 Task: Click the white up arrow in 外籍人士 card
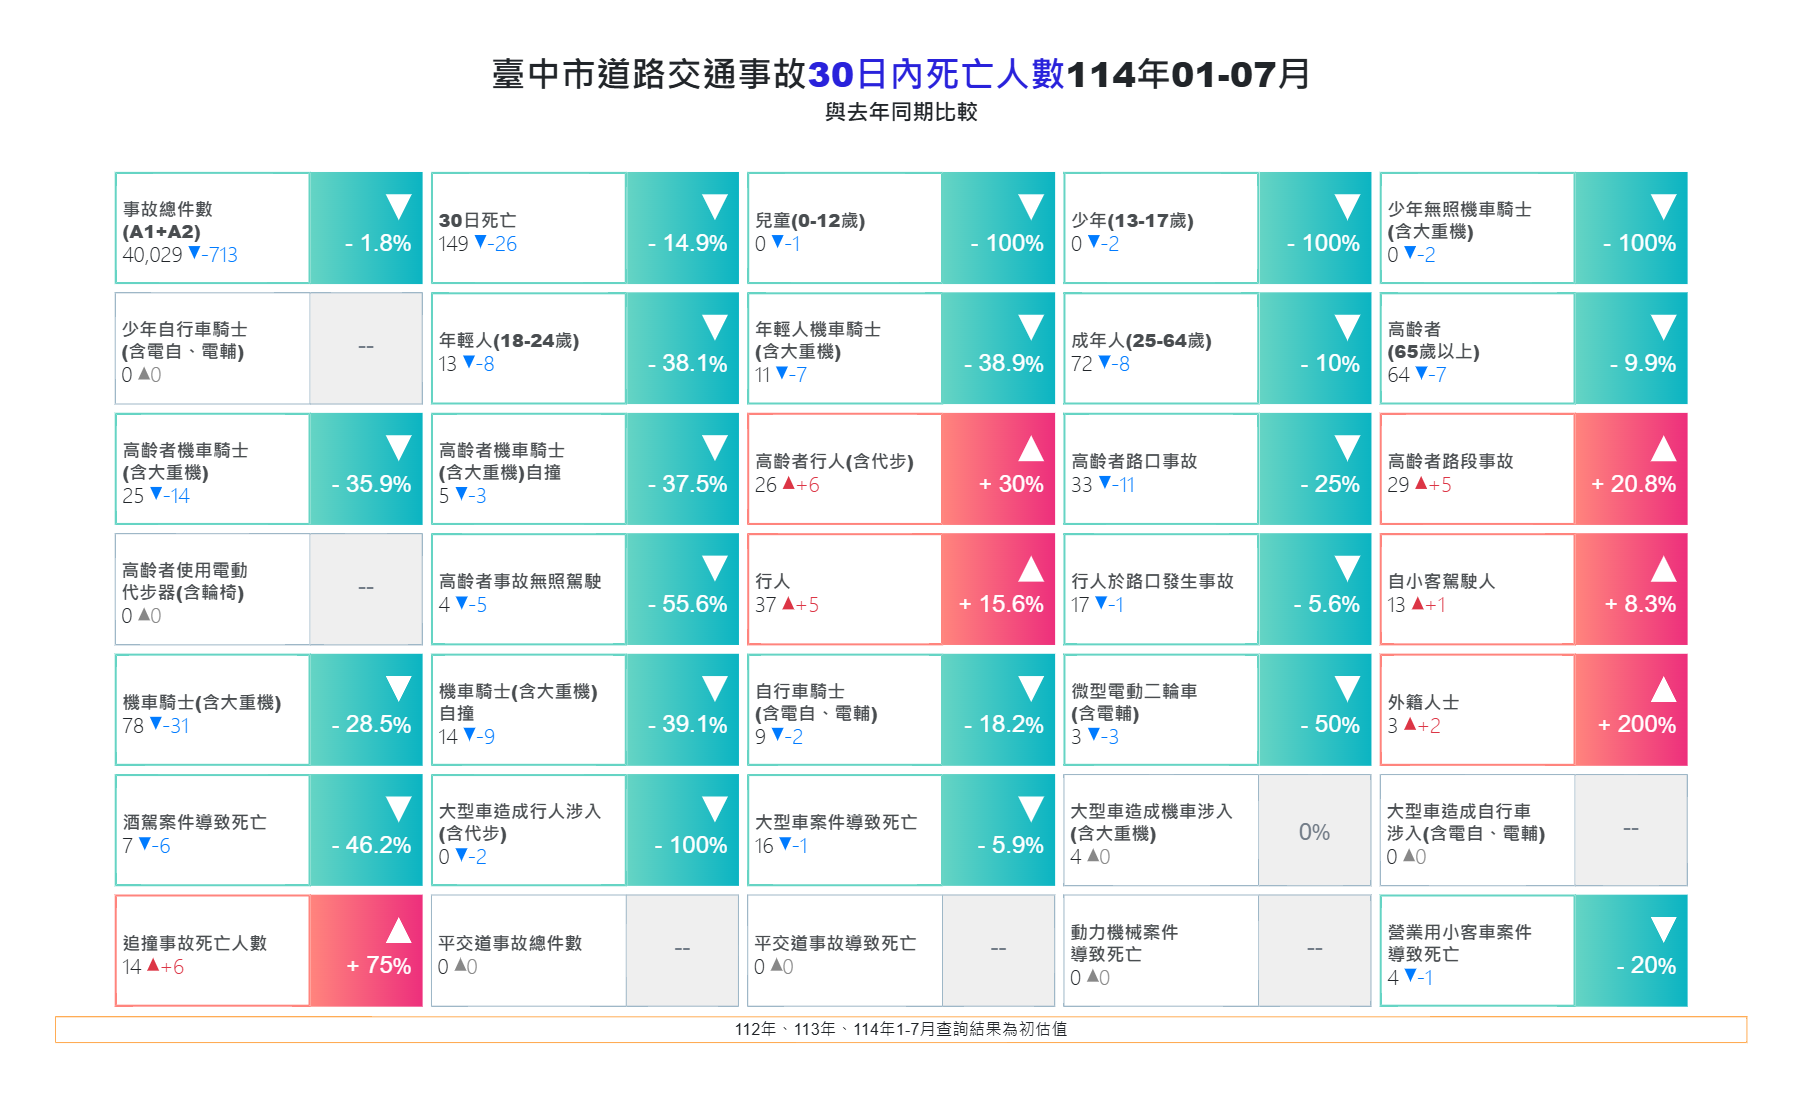click(x=1663, y=689)
